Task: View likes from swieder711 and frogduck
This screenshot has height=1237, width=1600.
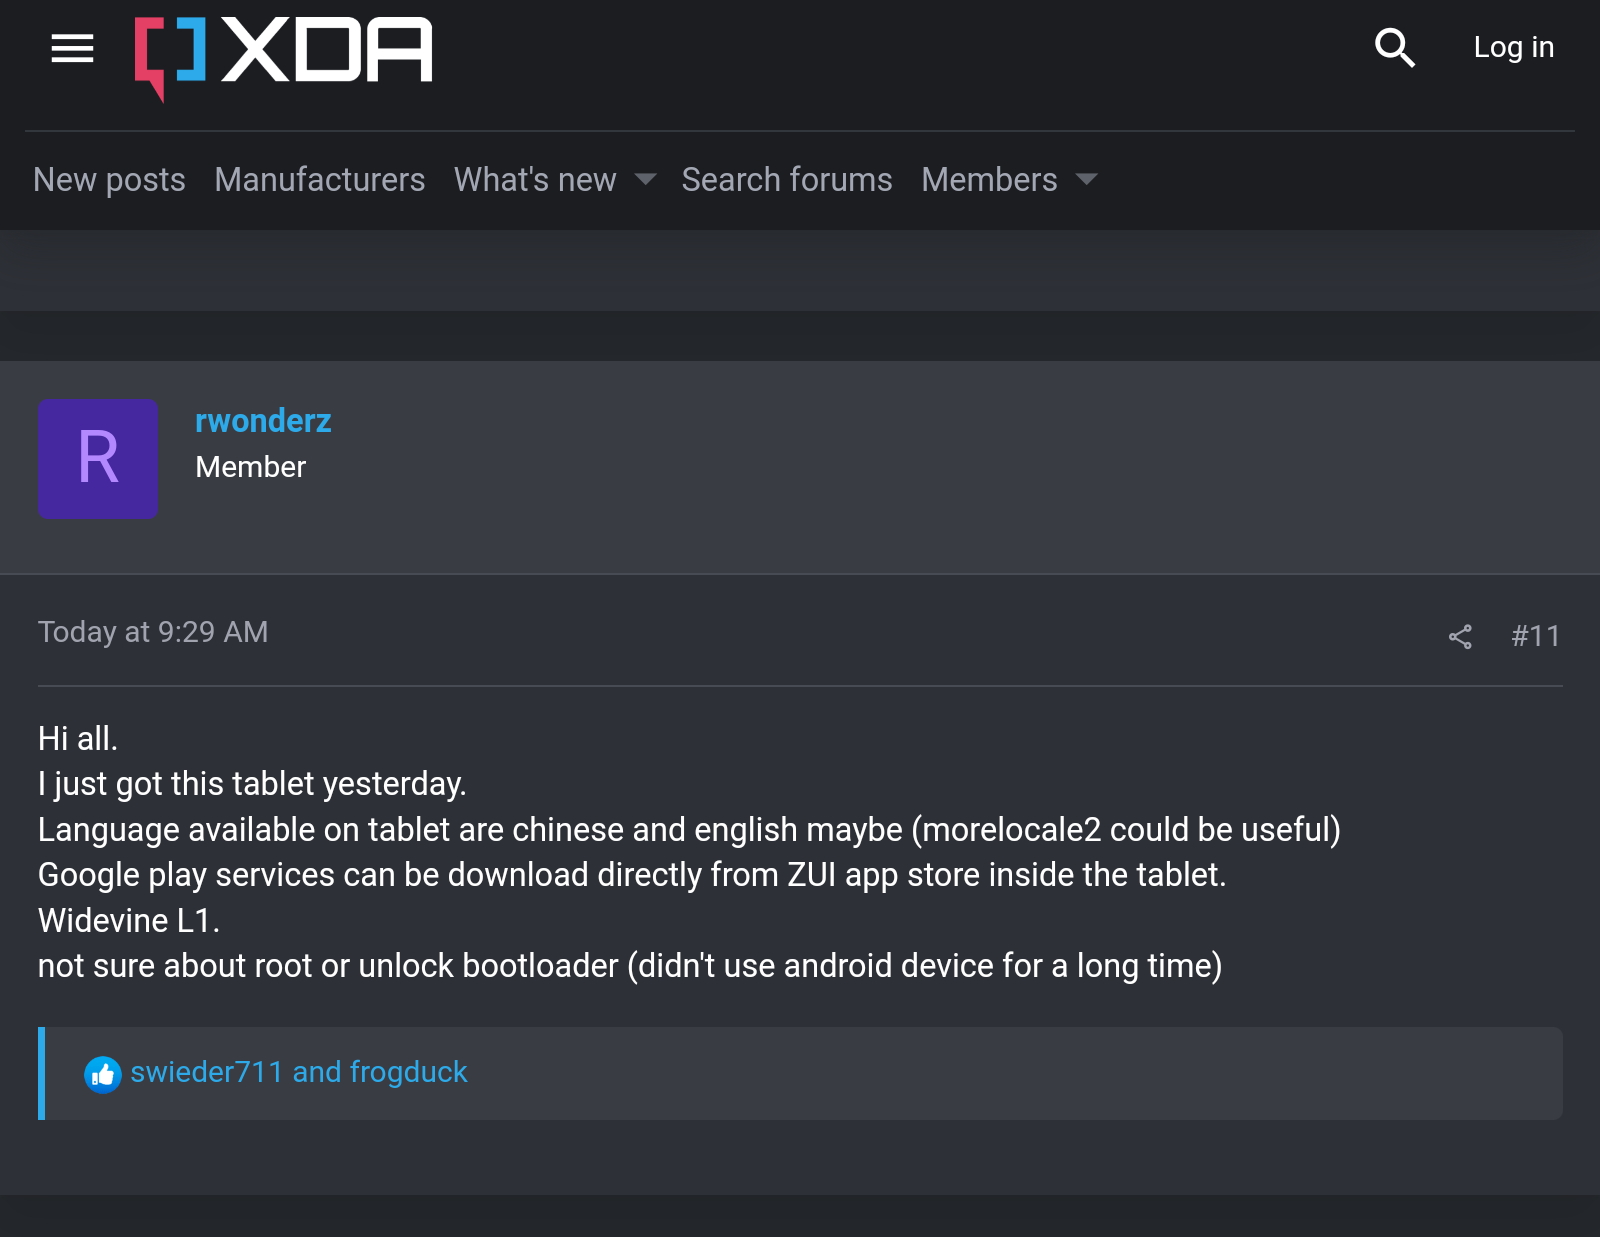Action: pos(299,1072)
